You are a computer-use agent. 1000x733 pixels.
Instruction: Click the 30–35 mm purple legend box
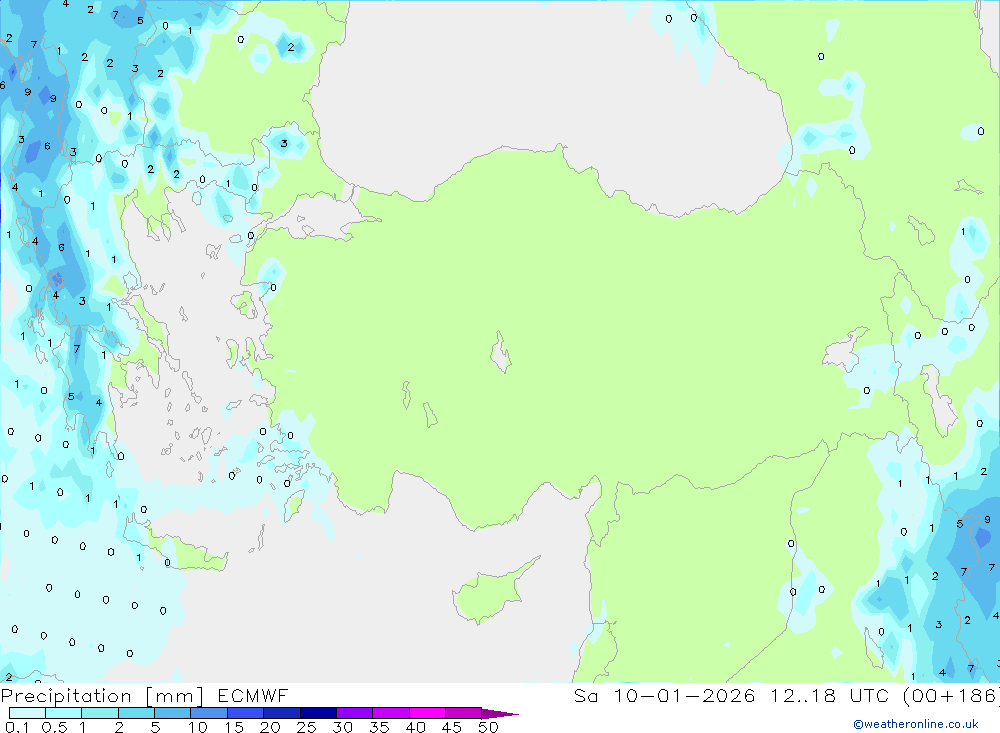tap(354, 713)
